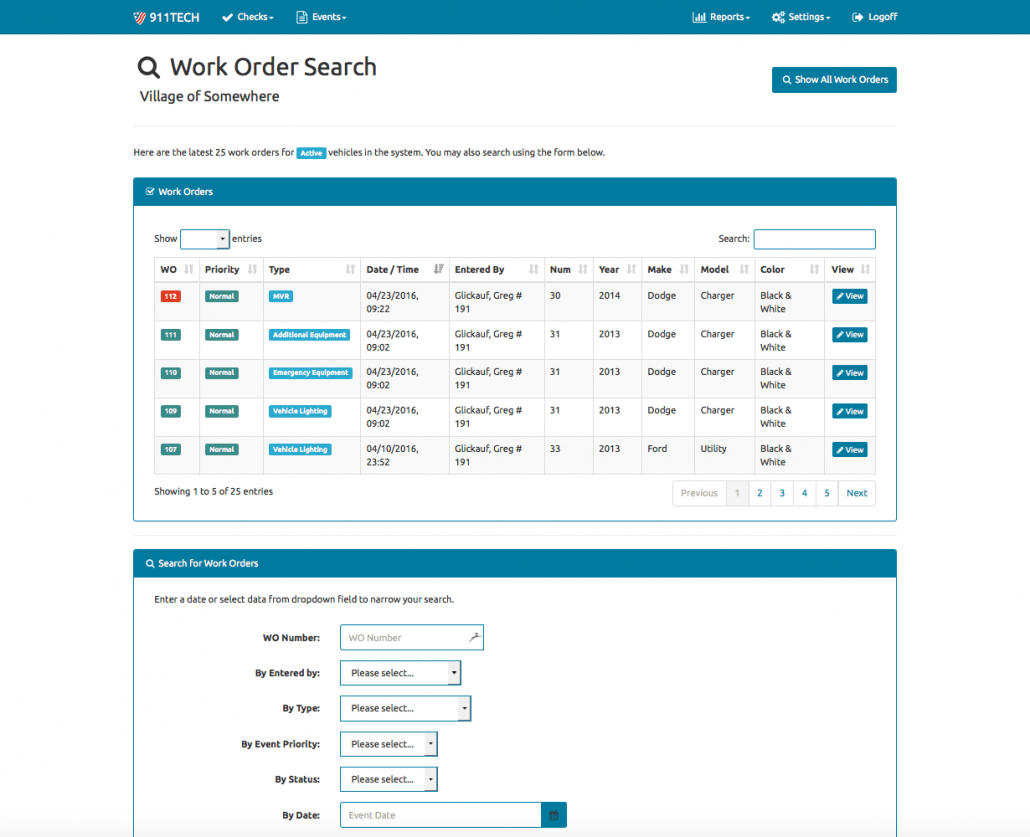Open the Checks menu

(x=247, y=16)
